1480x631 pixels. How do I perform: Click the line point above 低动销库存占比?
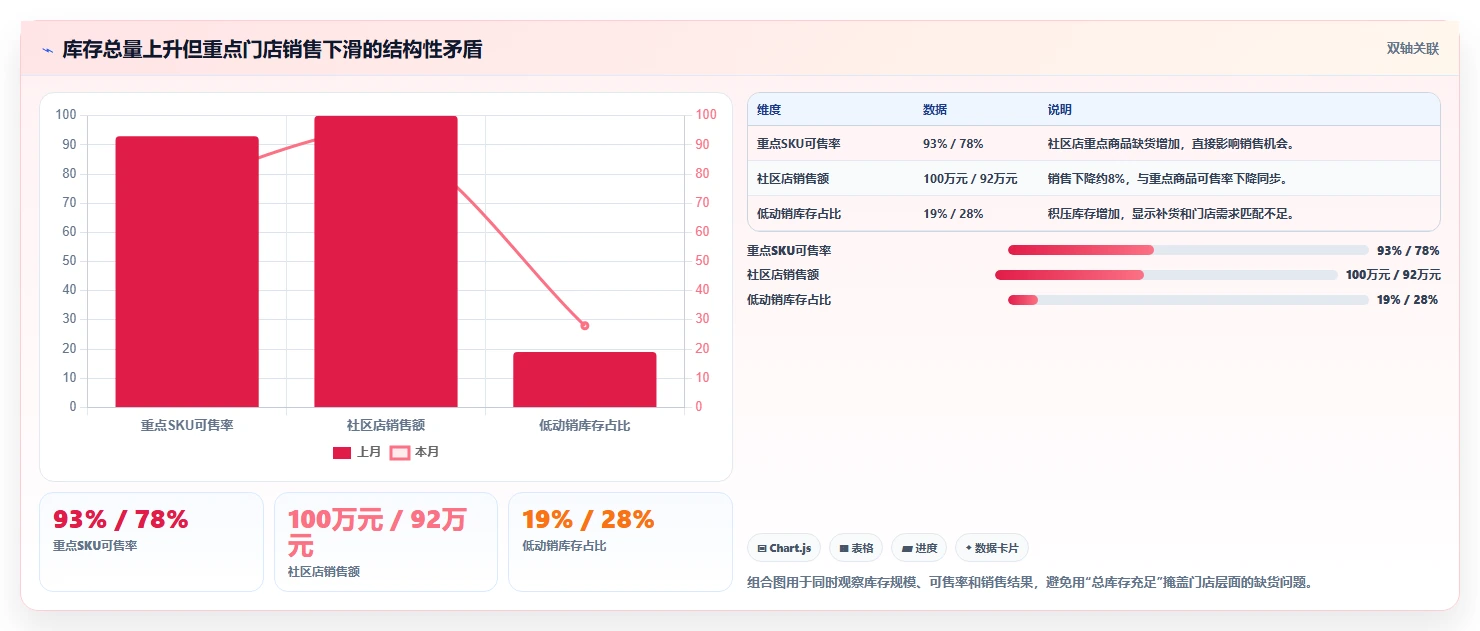585,326
